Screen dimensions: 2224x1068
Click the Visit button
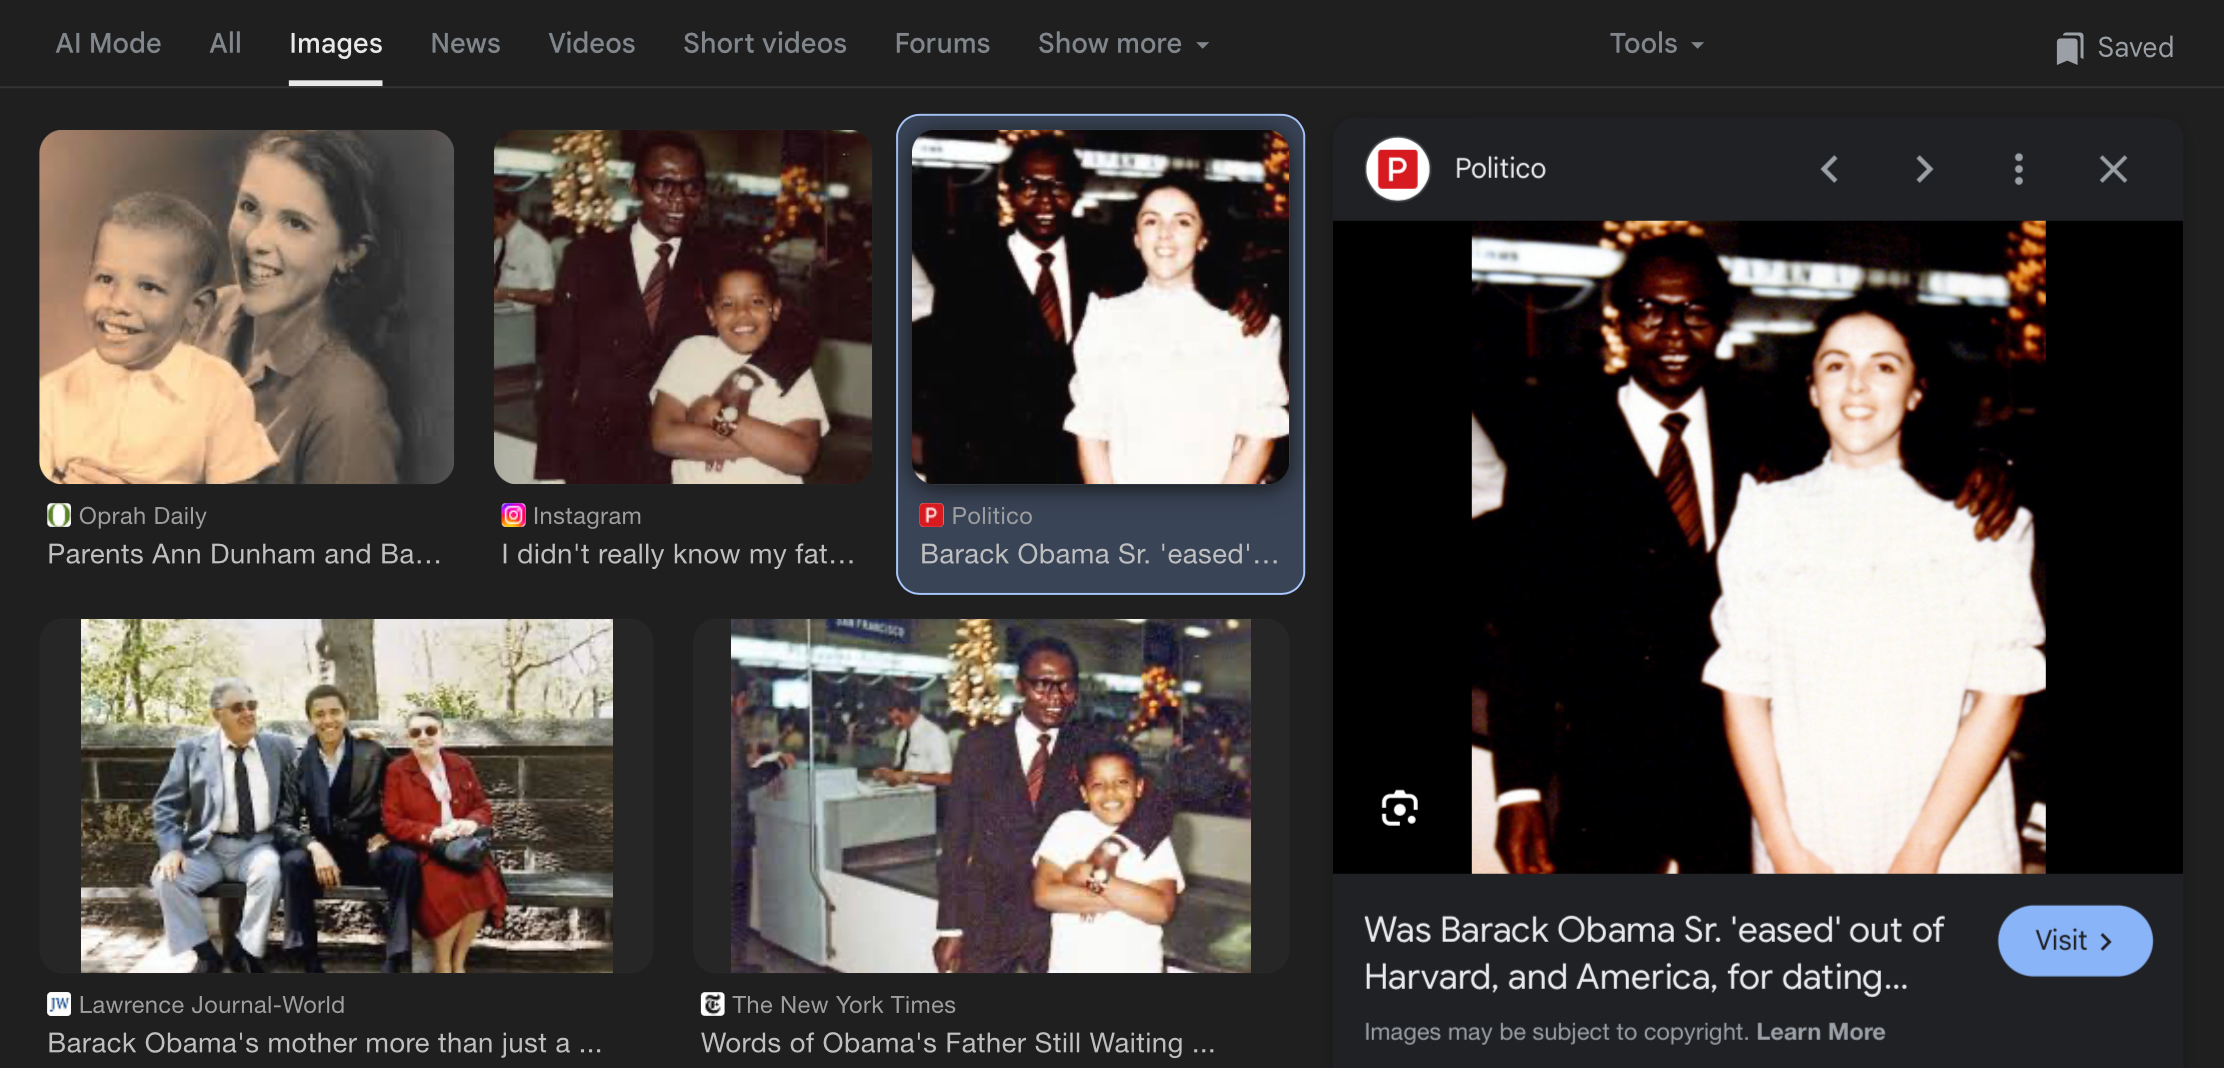coord(2075,940)
